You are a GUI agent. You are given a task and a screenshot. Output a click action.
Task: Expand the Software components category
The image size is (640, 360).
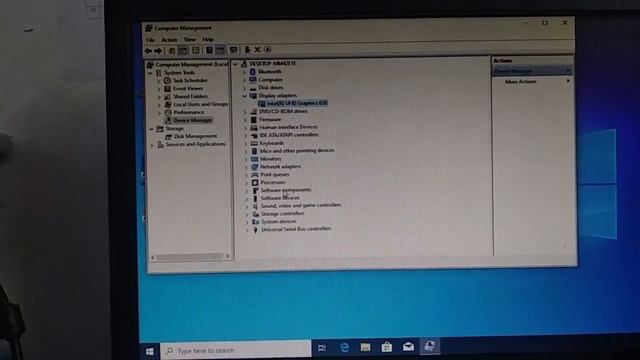click(246, 191)
